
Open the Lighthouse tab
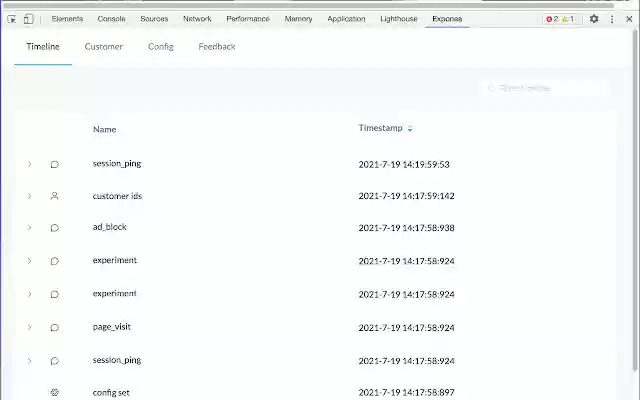[x=399, y=19]
